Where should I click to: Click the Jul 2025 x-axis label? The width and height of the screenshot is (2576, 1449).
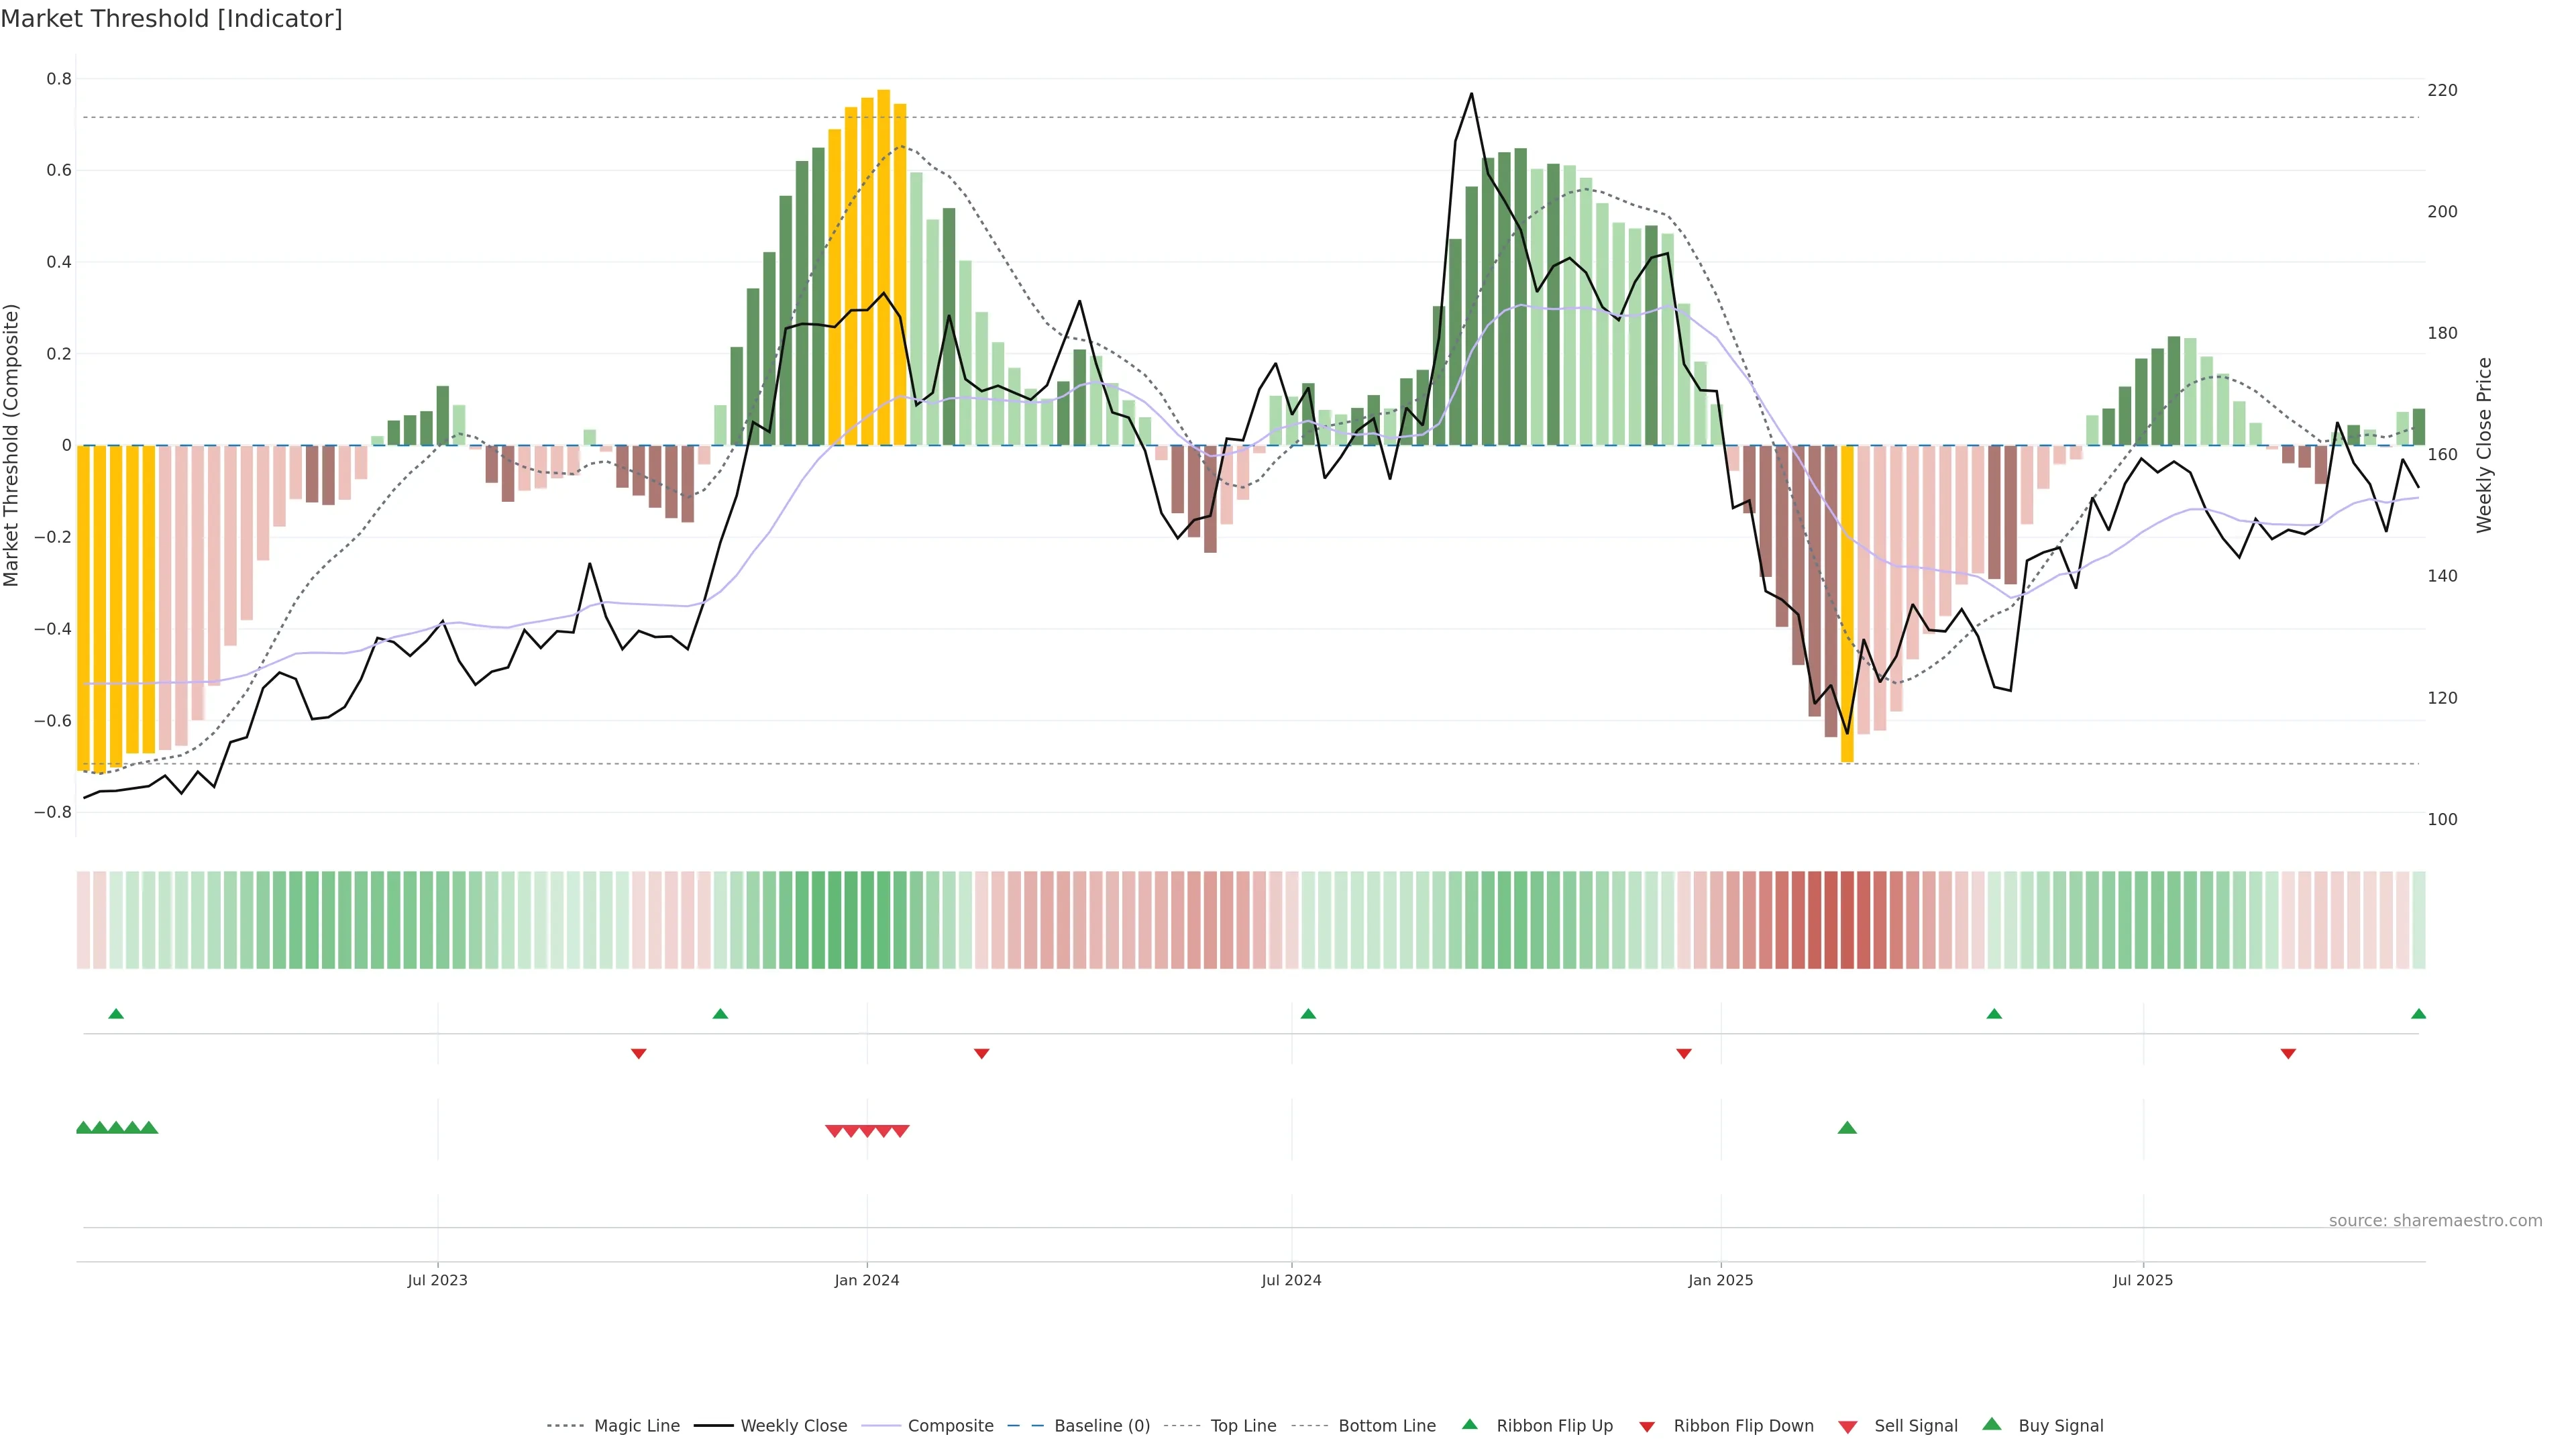(2142, 1280)
